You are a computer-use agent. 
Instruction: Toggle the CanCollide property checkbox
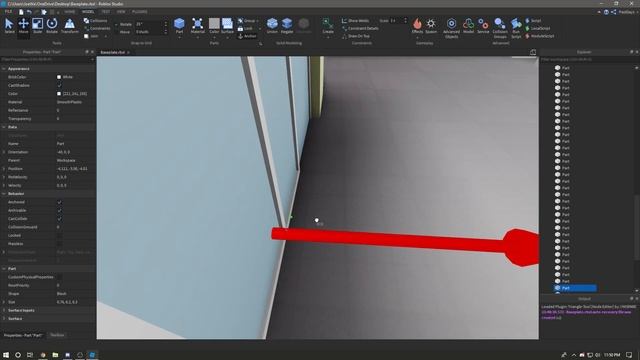pyautogui.click(x=59, y=219)
